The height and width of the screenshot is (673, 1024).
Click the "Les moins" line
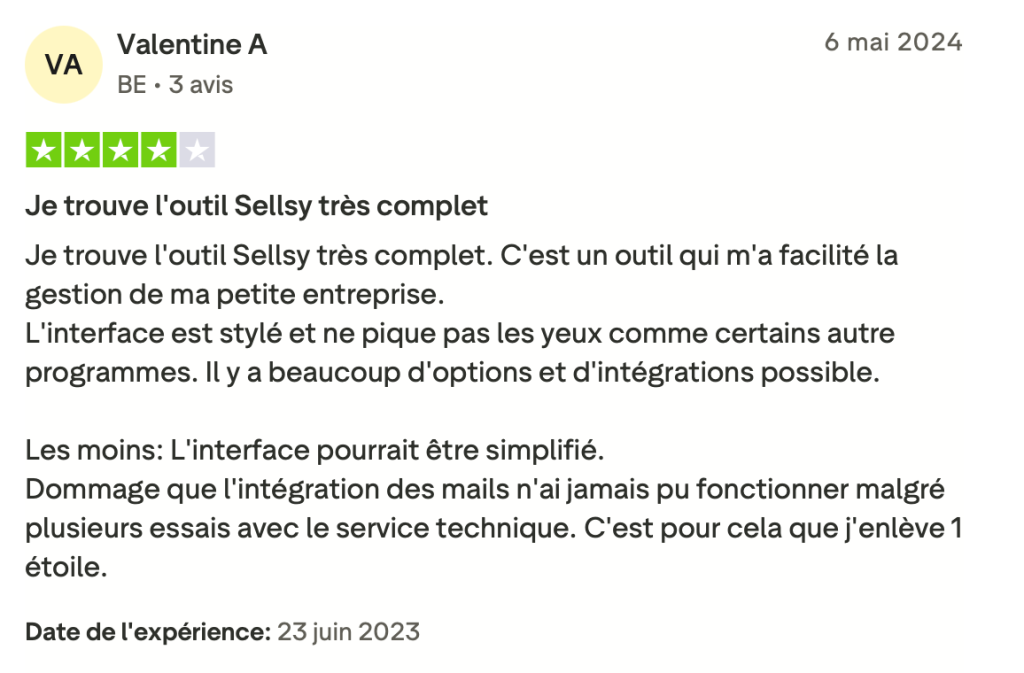pyautogui.click(x=315, y=451)
